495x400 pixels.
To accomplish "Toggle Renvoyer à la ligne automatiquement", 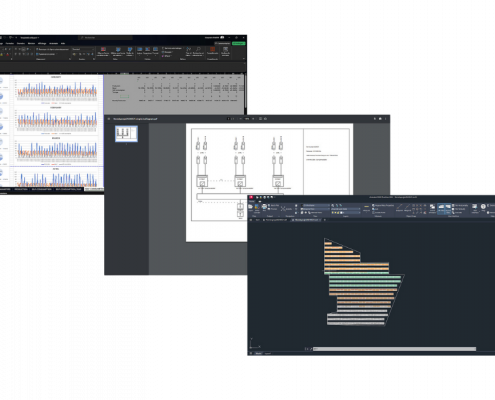I will coord(52,49).
